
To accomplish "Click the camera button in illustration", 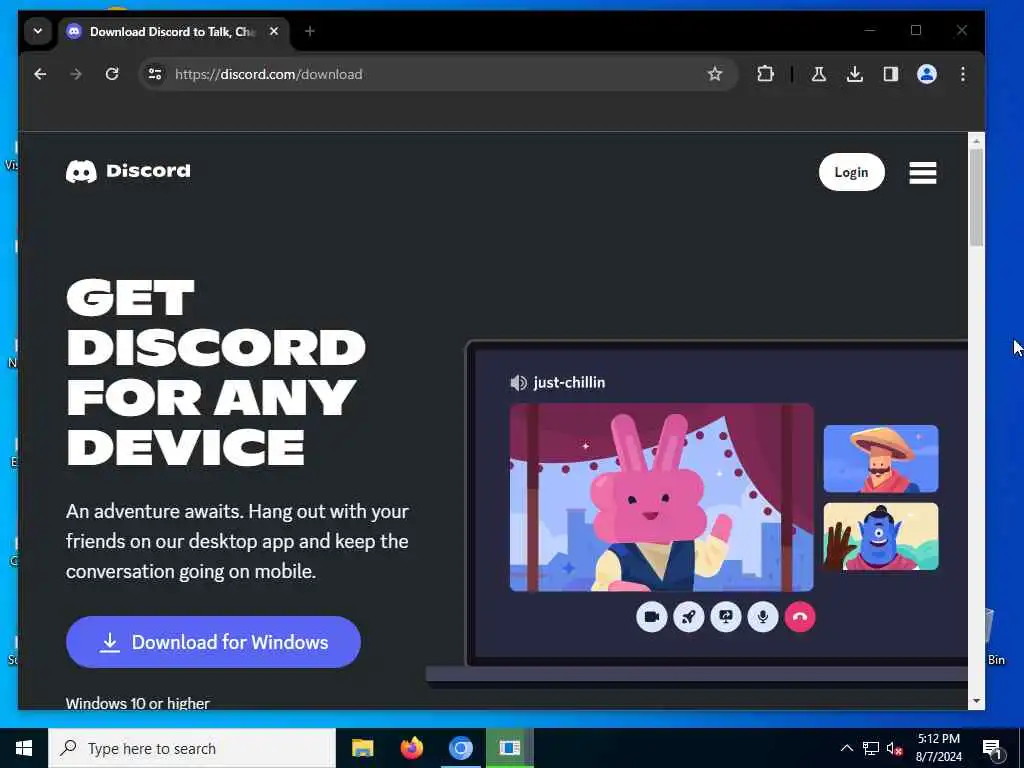I will pos(652,616).
